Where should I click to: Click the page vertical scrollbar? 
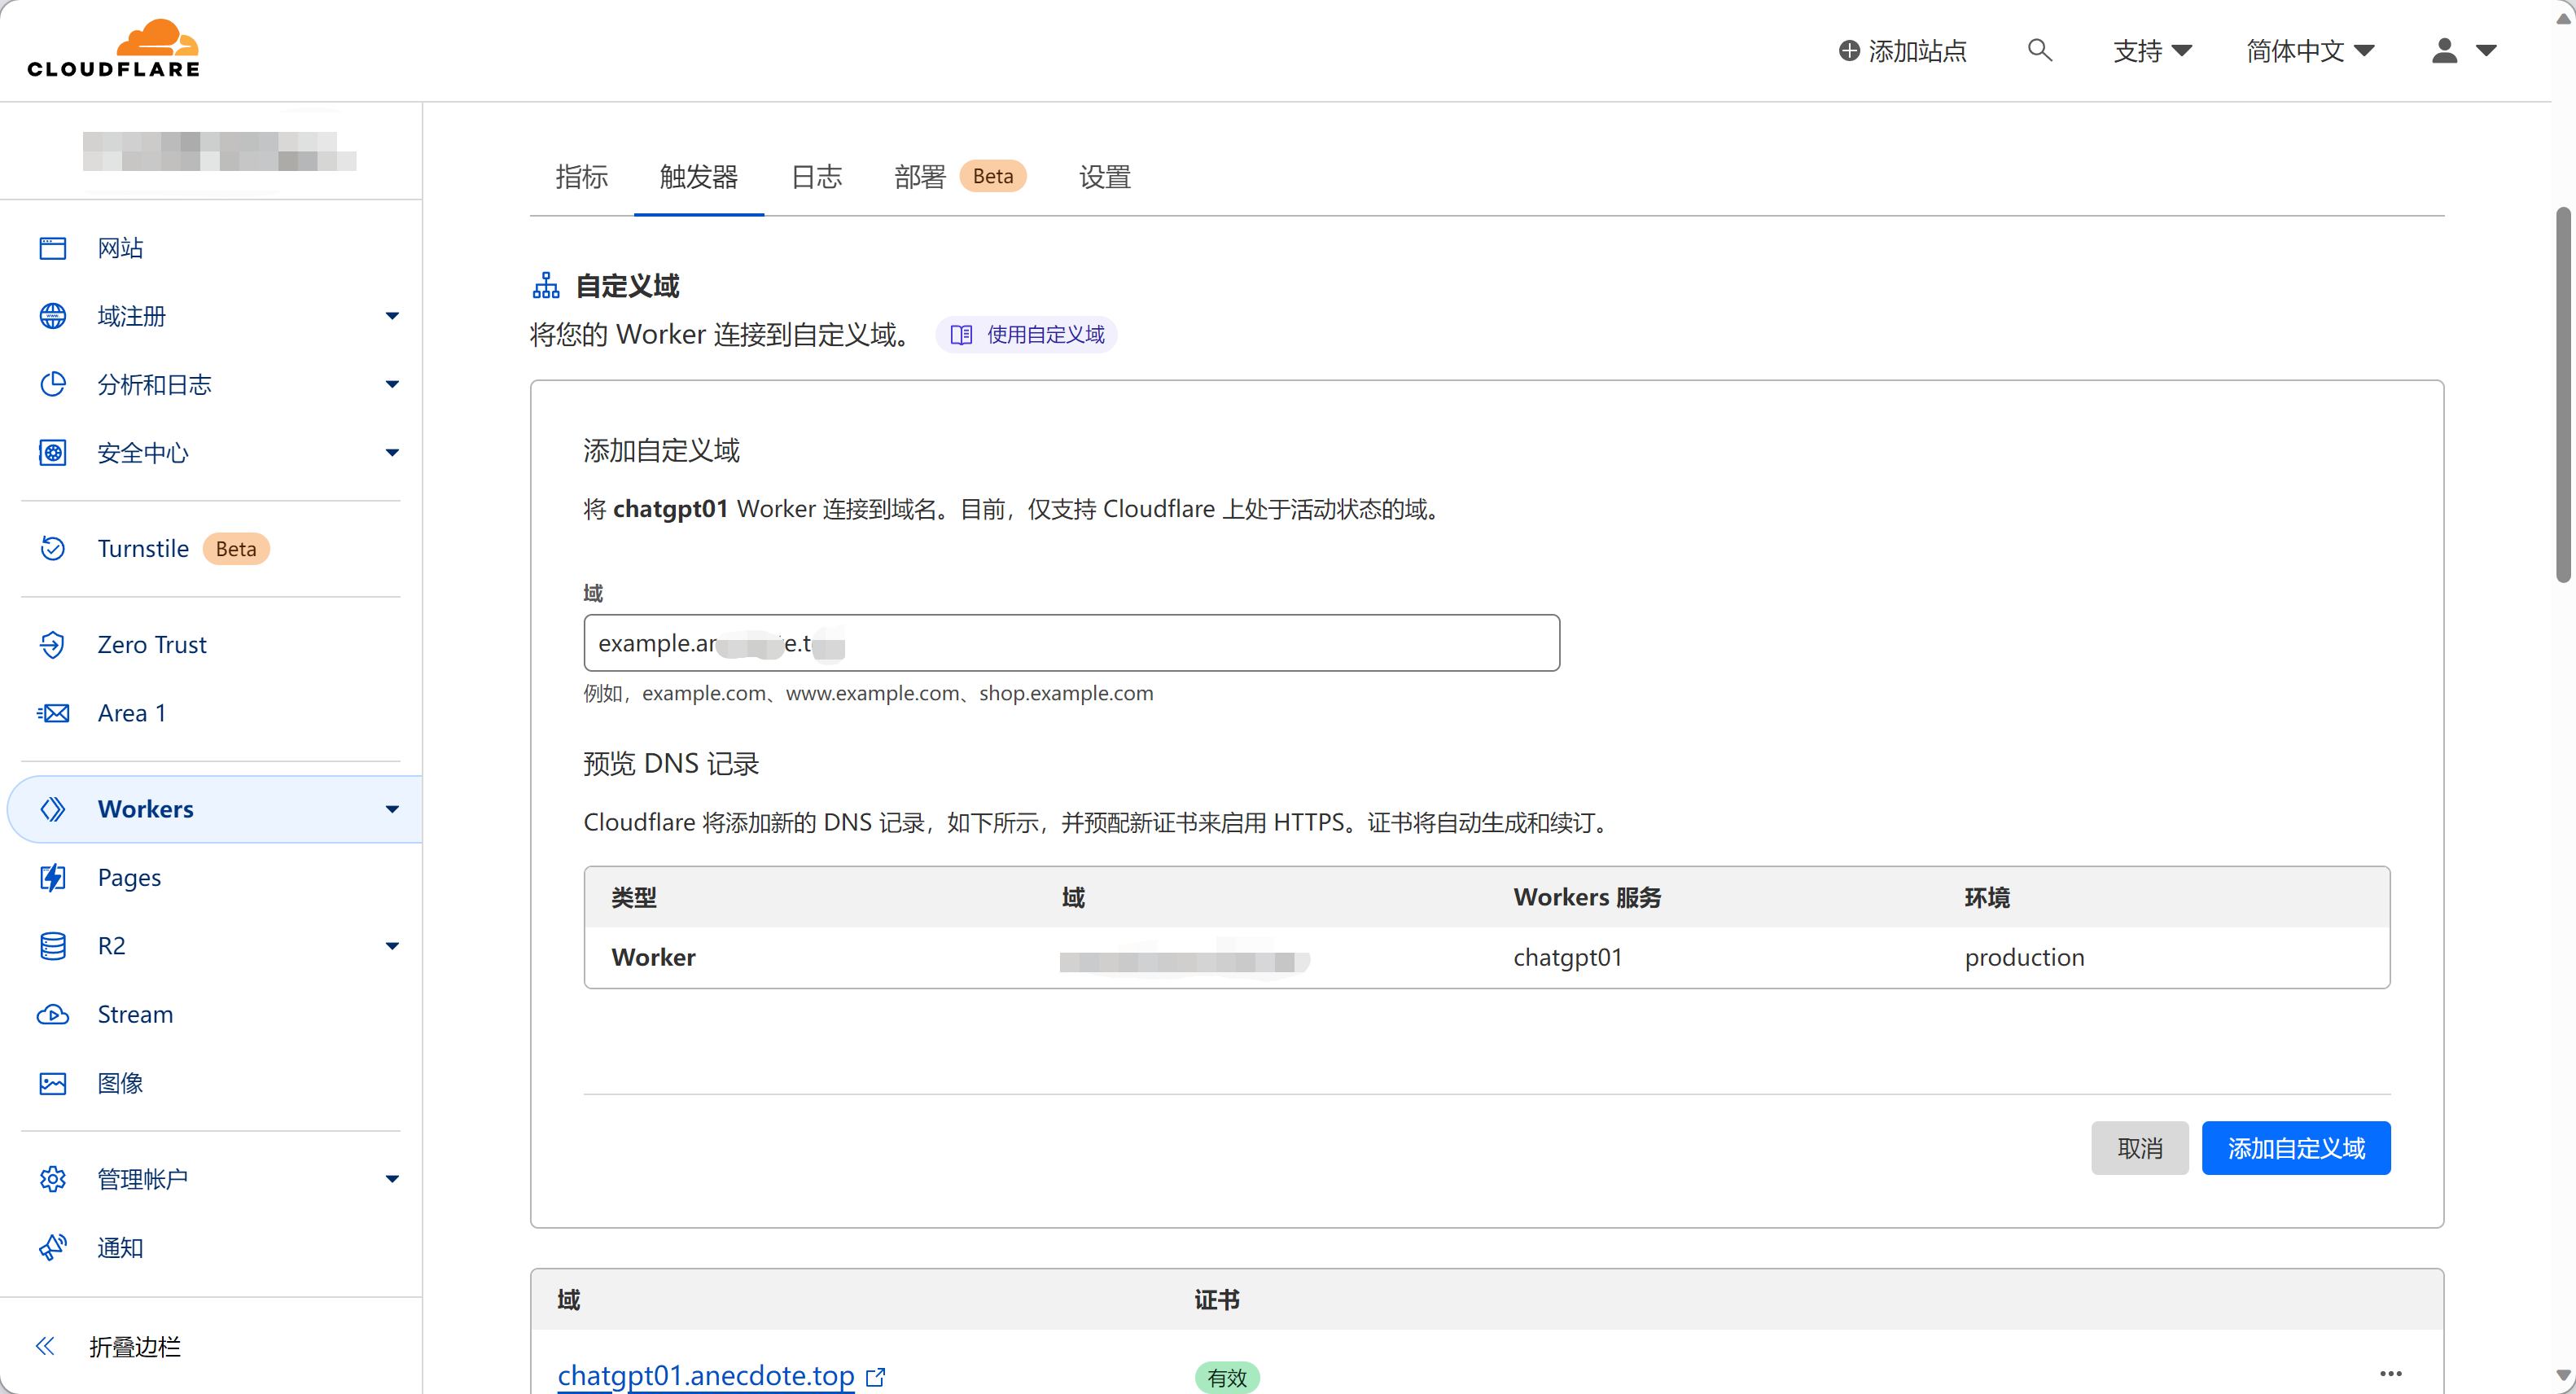(2562, 394)
